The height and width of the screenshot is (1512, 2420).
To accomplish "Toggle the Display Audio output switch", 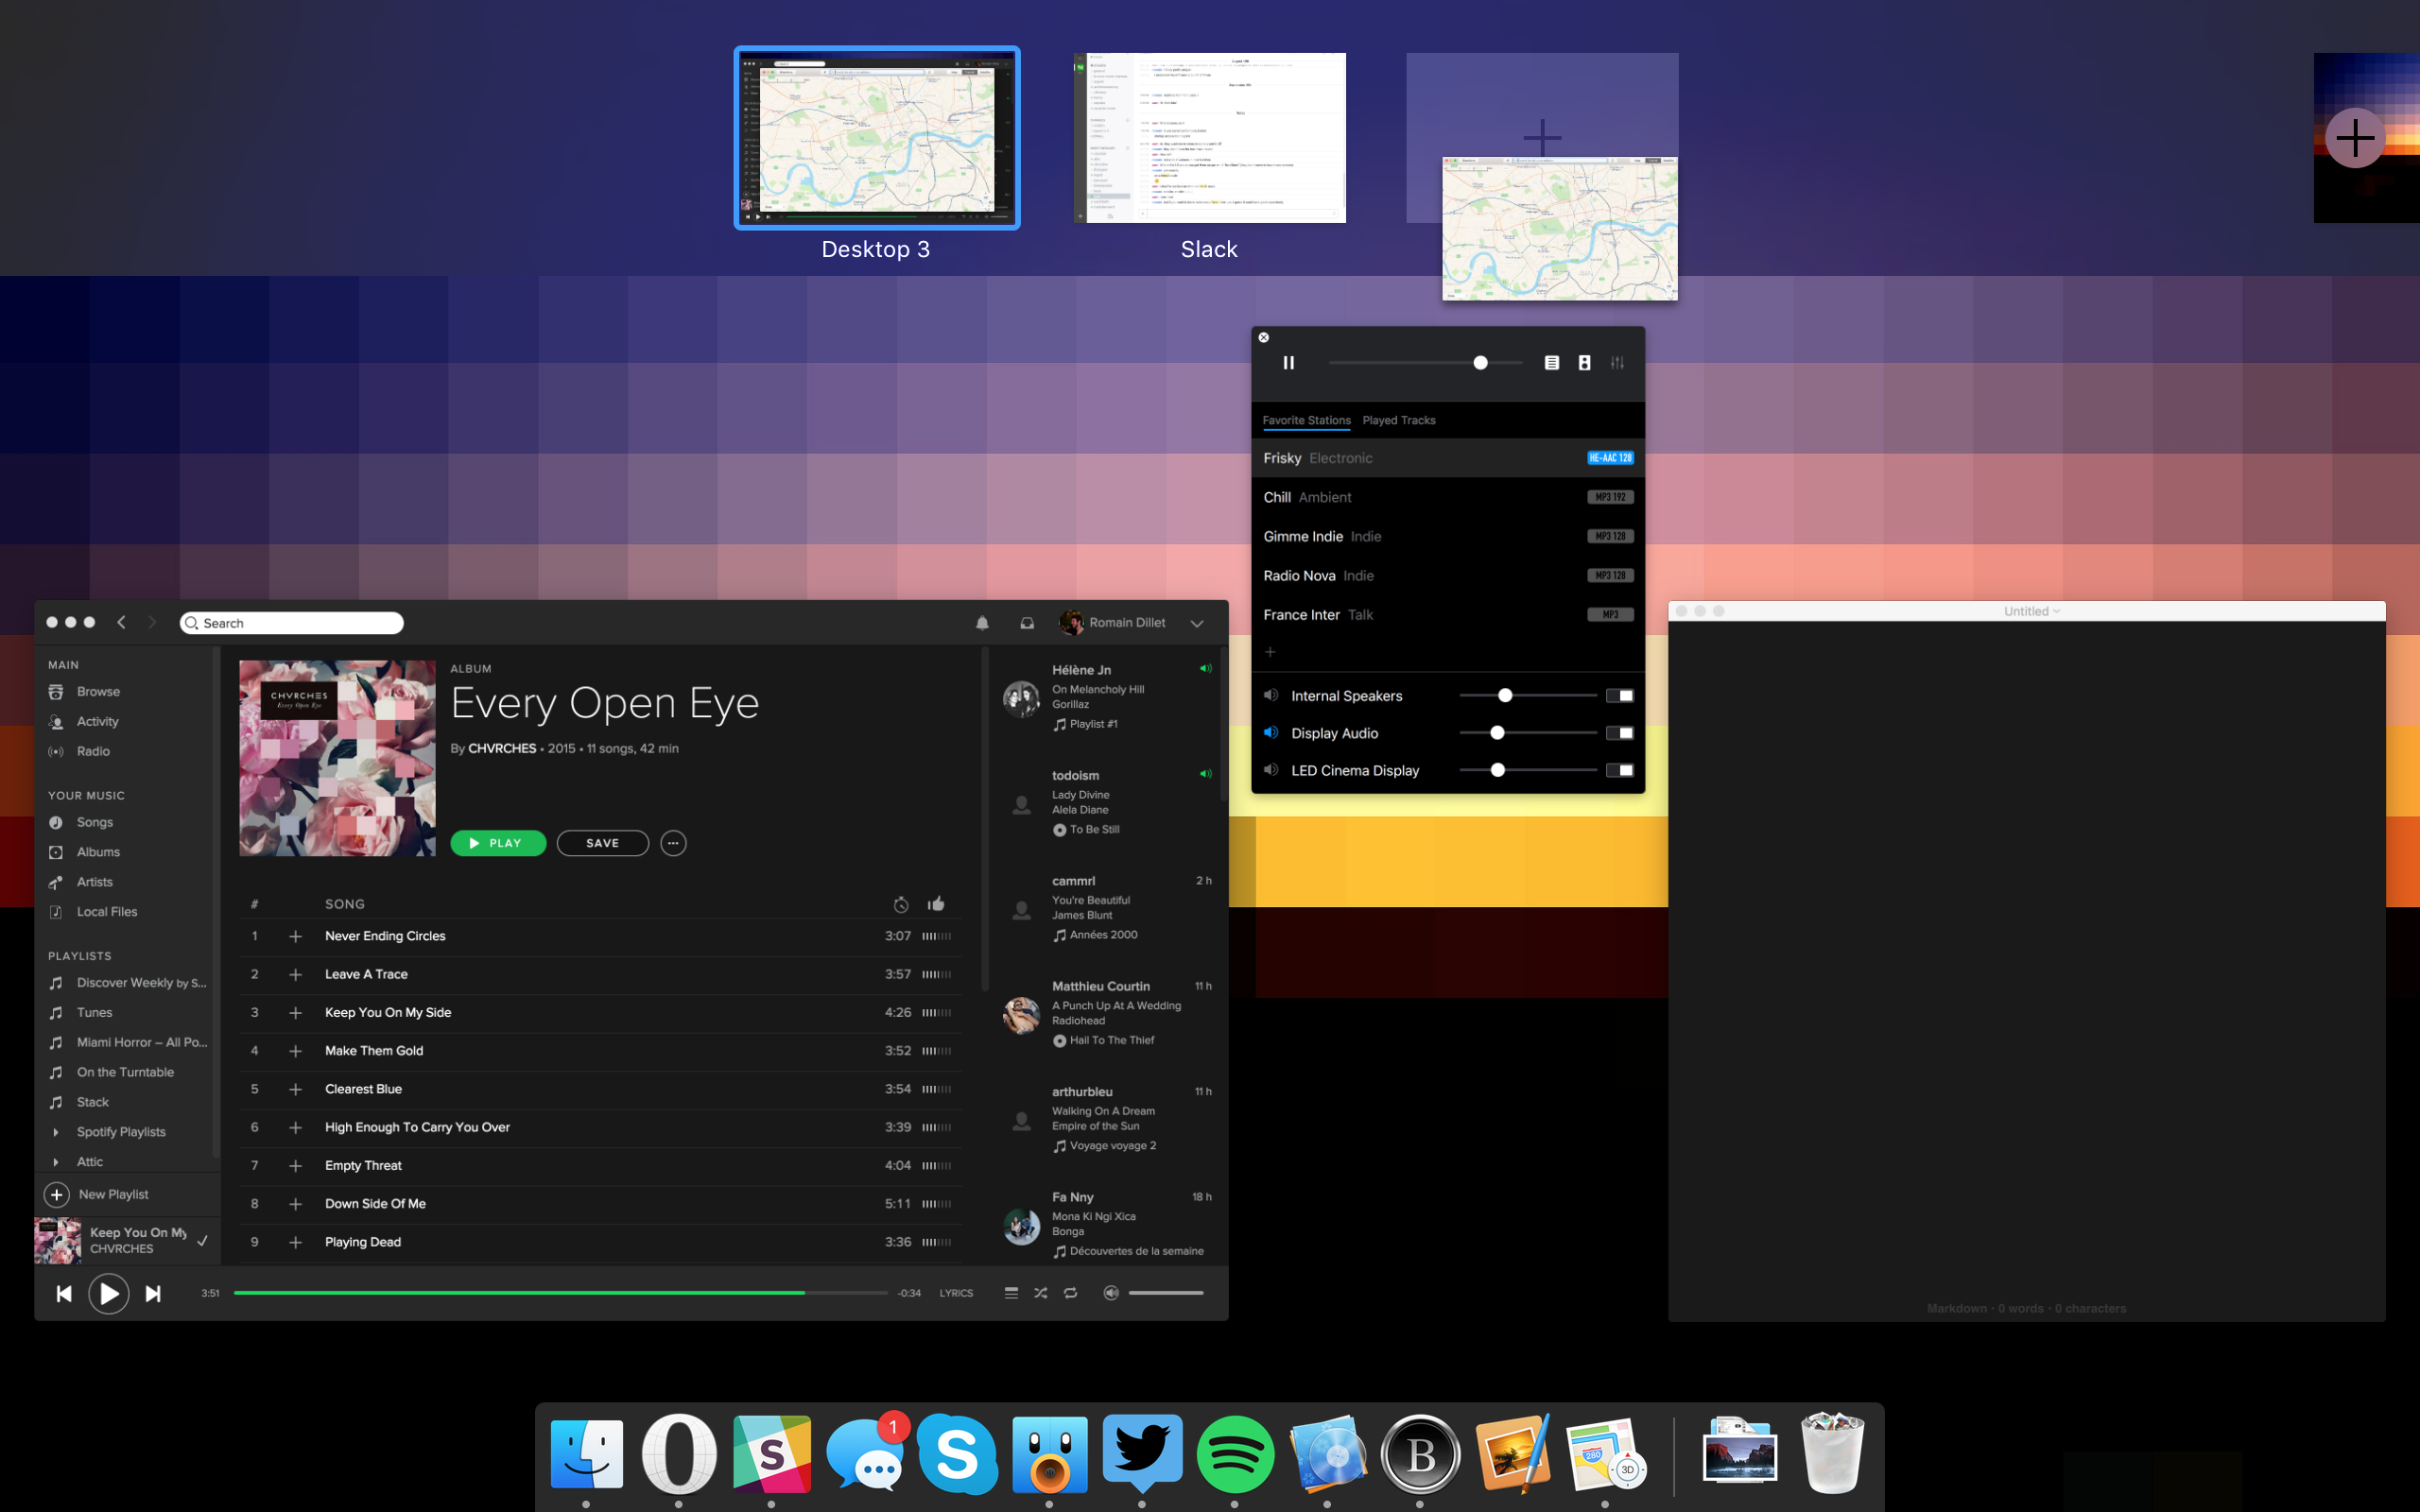I will 1619,733.
